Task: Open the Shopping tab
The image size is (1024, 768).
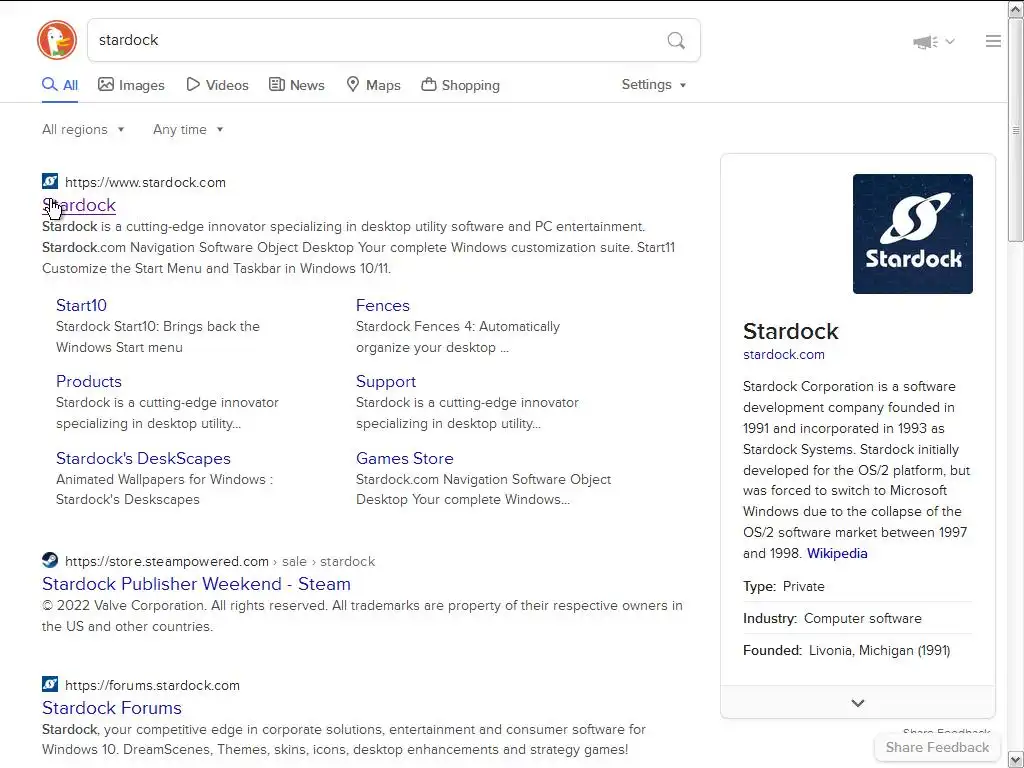Action: tap(460, 85)
